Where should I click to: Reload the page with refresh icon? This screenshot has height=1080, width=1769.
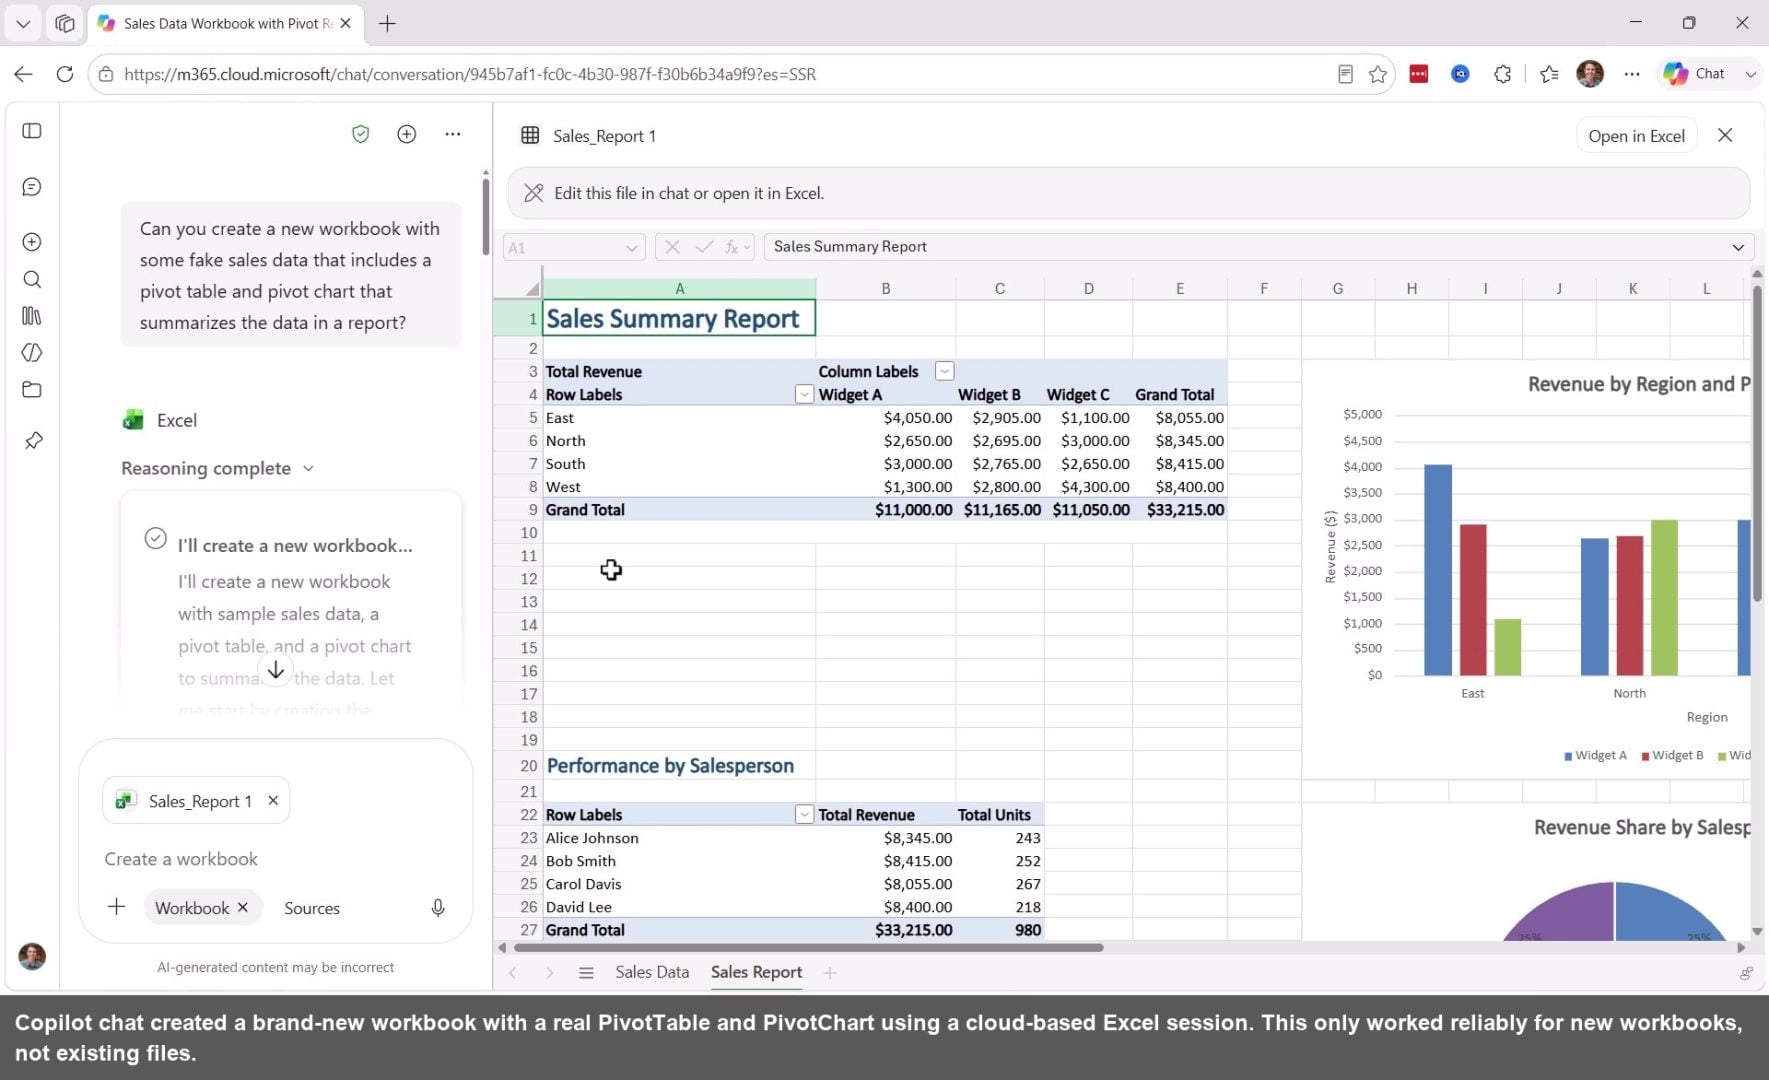pos(65,74)
